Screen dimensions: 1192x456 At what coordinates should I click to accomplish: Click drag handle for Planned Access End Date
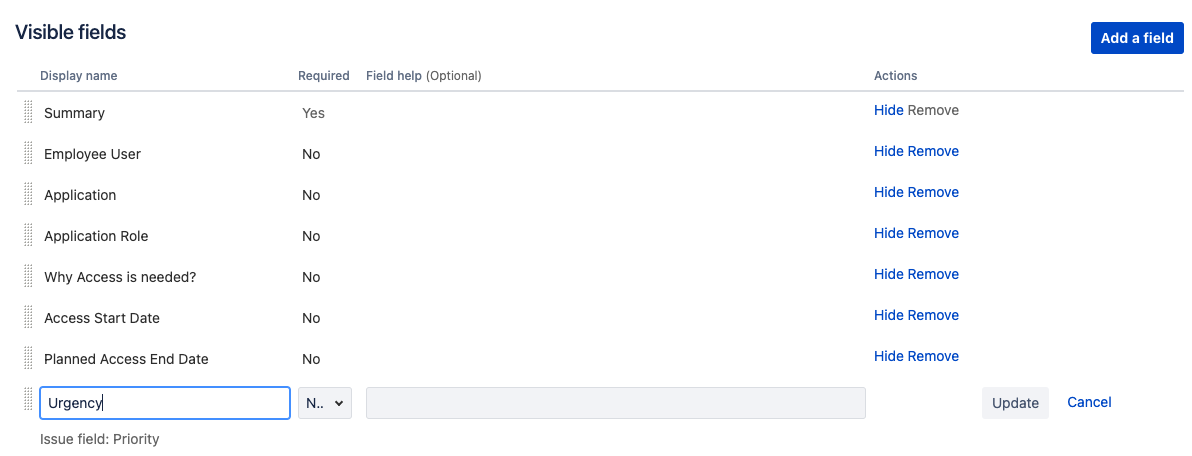[x=28, y=359]
